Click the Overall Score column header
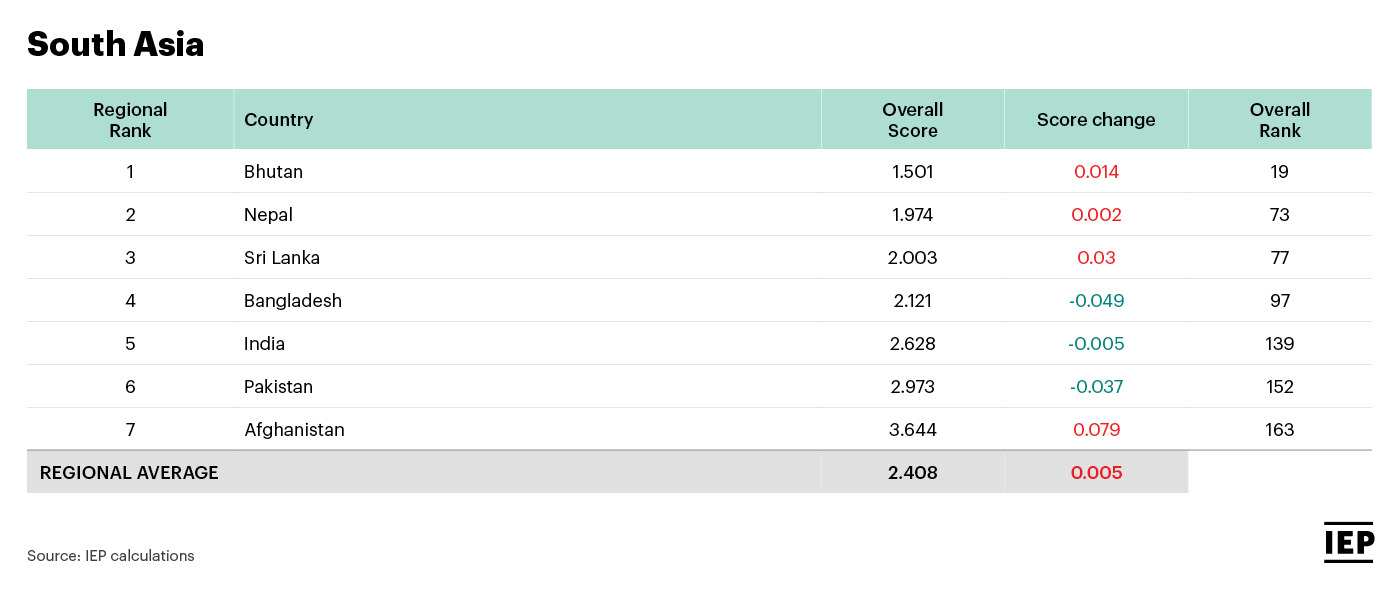The image size is (1400, 590). pyautogui.click(x=912, y=120)
